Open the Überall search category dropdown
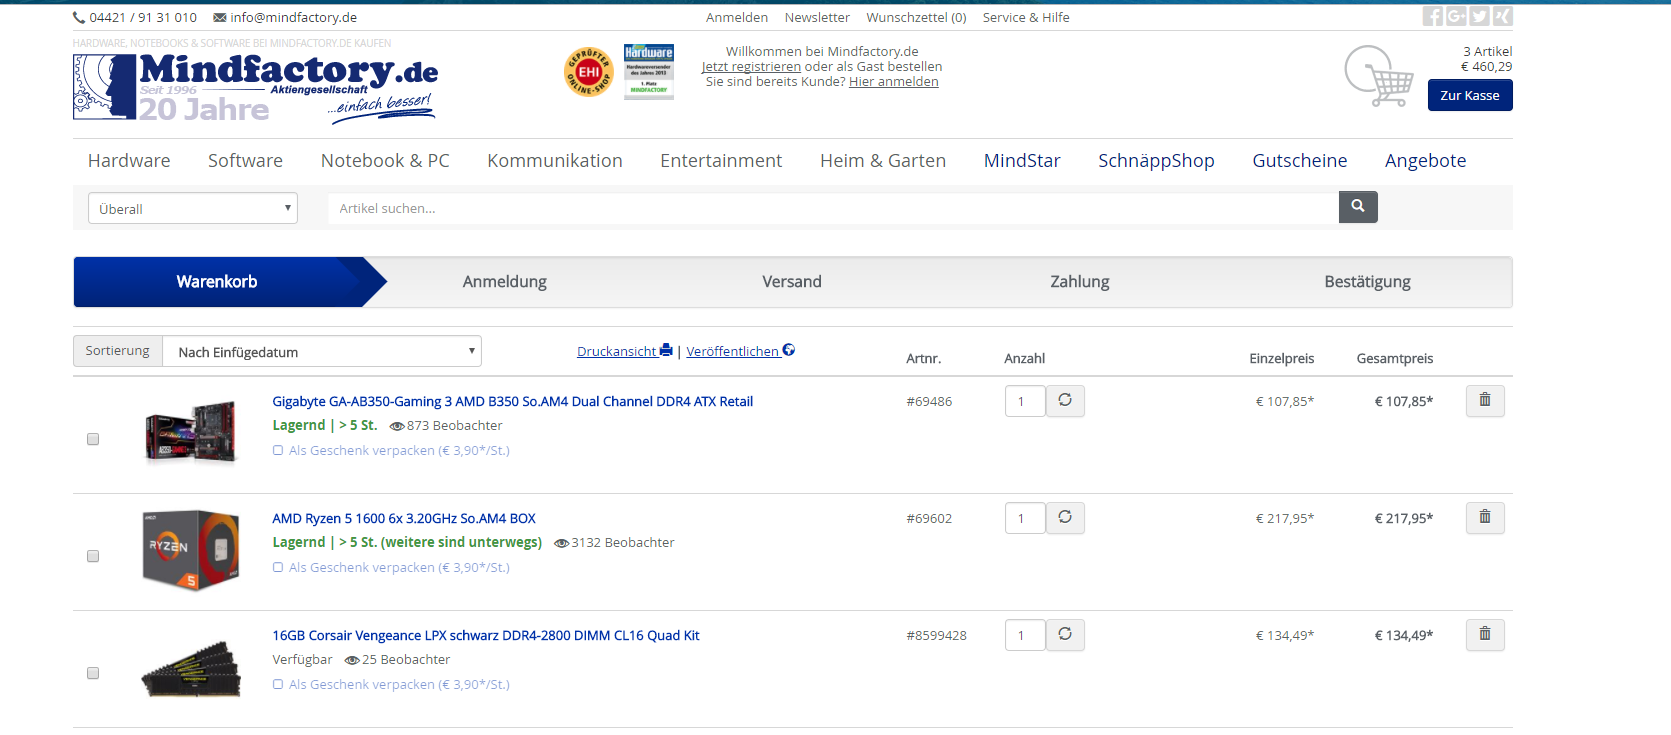The height and width of the screenshot is (735, 1671). pyautogui.click(x=193, y=208)
